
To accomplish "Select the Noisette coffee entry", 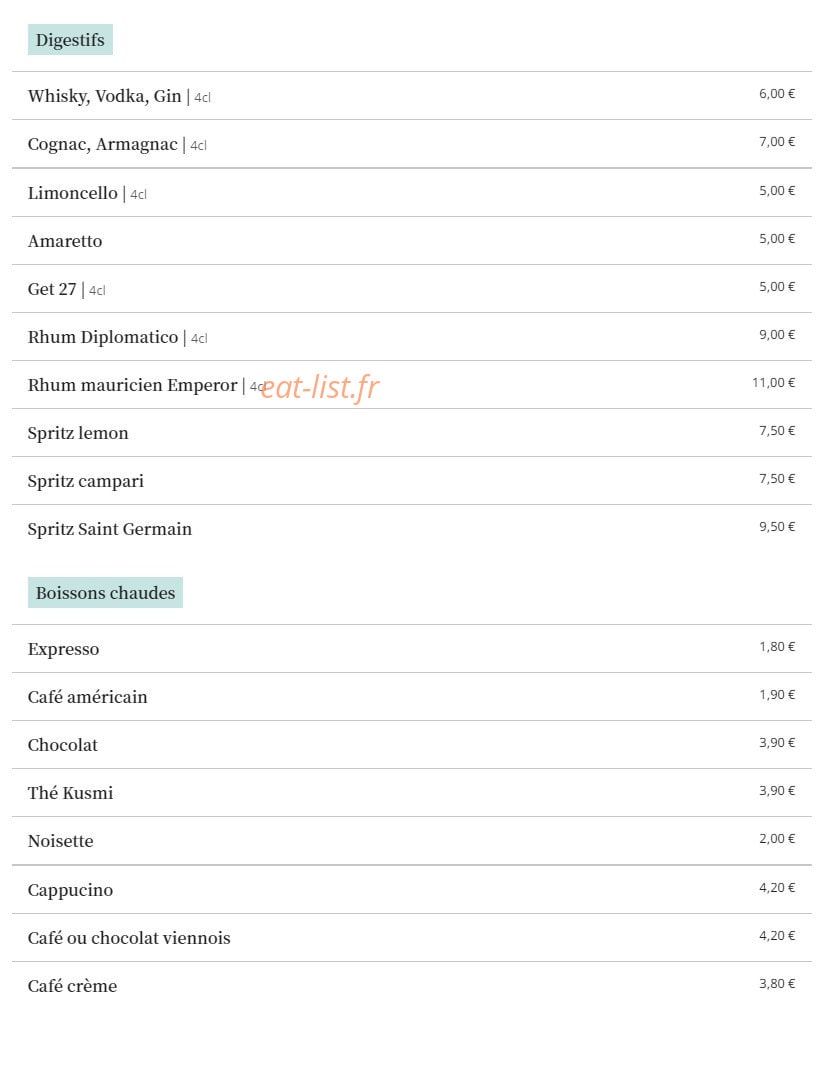I will pos(412,841).
